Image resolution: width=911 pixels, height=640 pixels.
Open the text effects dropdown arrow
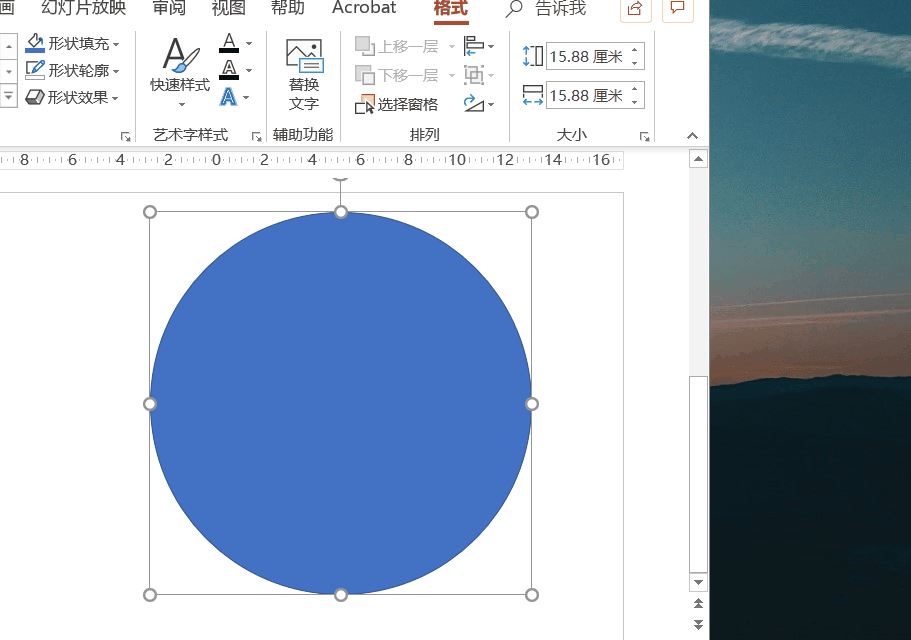click(x=246, y=97)
